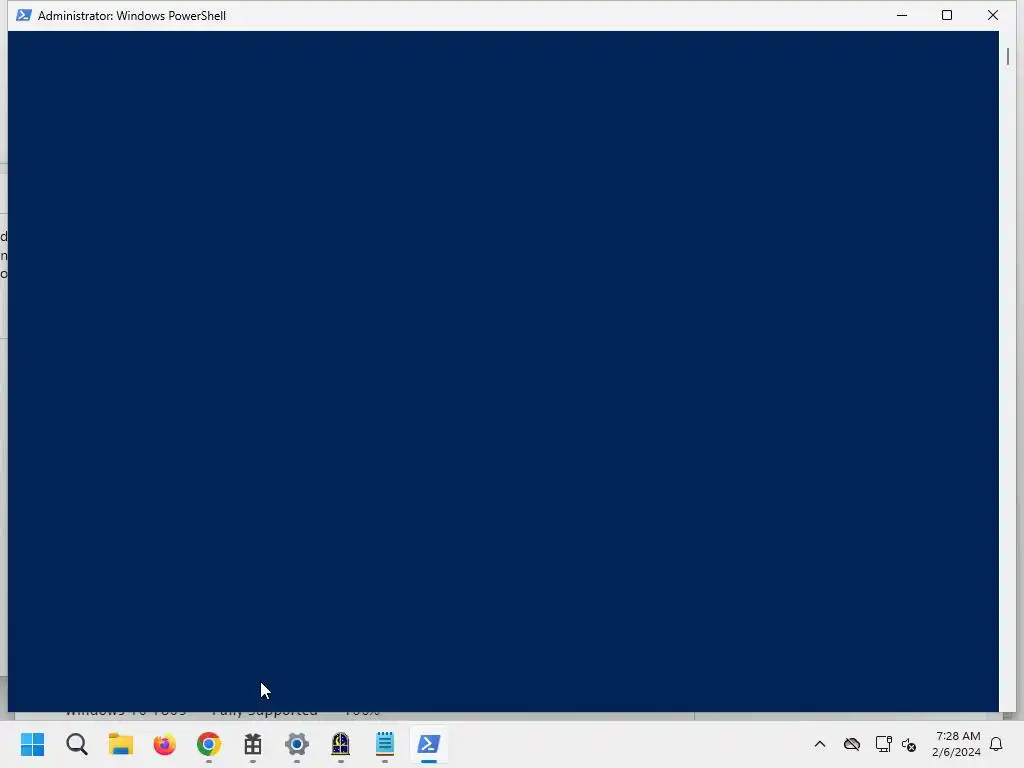Maximize the PowerShell window
The height and width of the screenshot is (768, 1024).
pyautogui.click(x=947, y=15)
